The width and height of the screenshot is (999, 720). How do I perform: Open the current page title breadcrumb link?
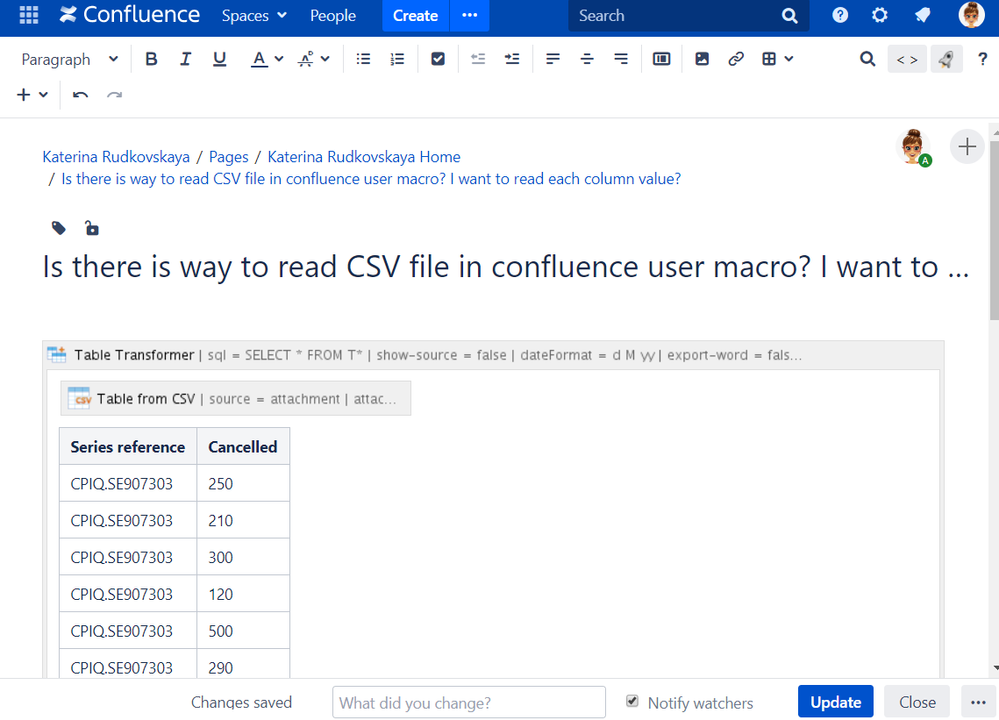371,179
